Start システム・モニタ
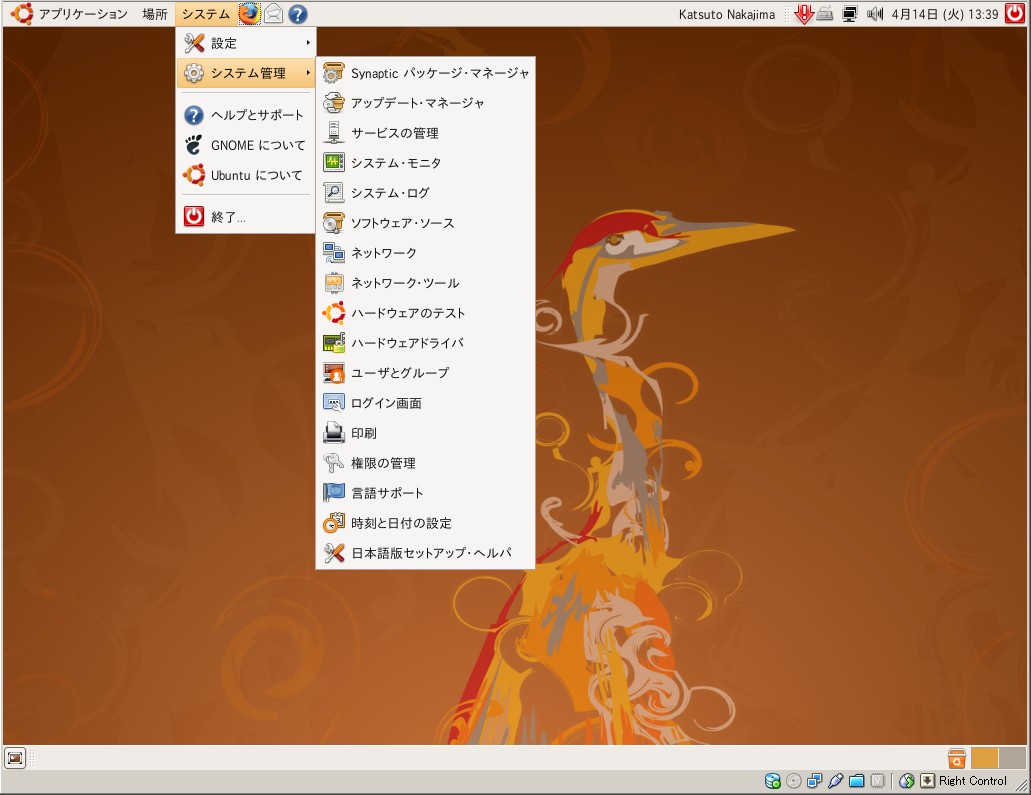This screenshot has height=795, width=1031. pyautogui.click(x=425, y=162)
